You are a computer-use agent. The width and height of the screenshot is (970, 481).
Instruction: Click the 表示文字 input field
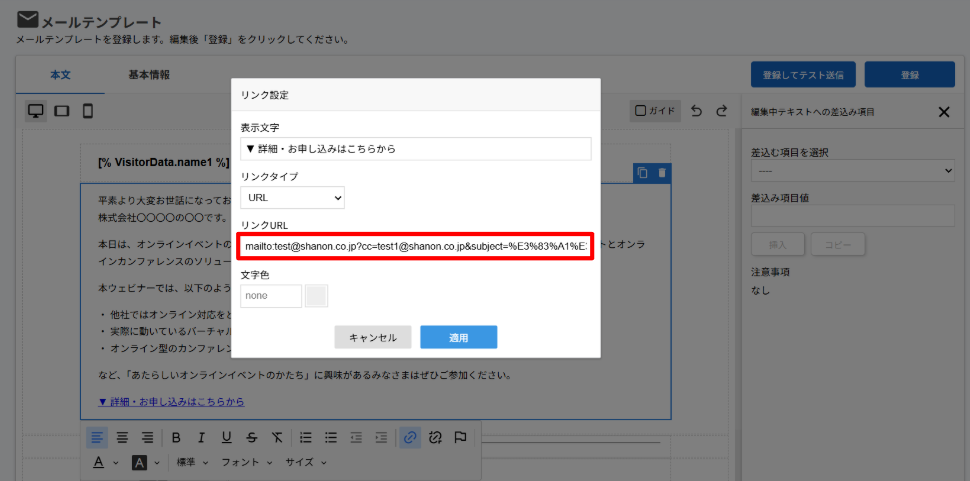pyautogui.click(x=416, y=149)
